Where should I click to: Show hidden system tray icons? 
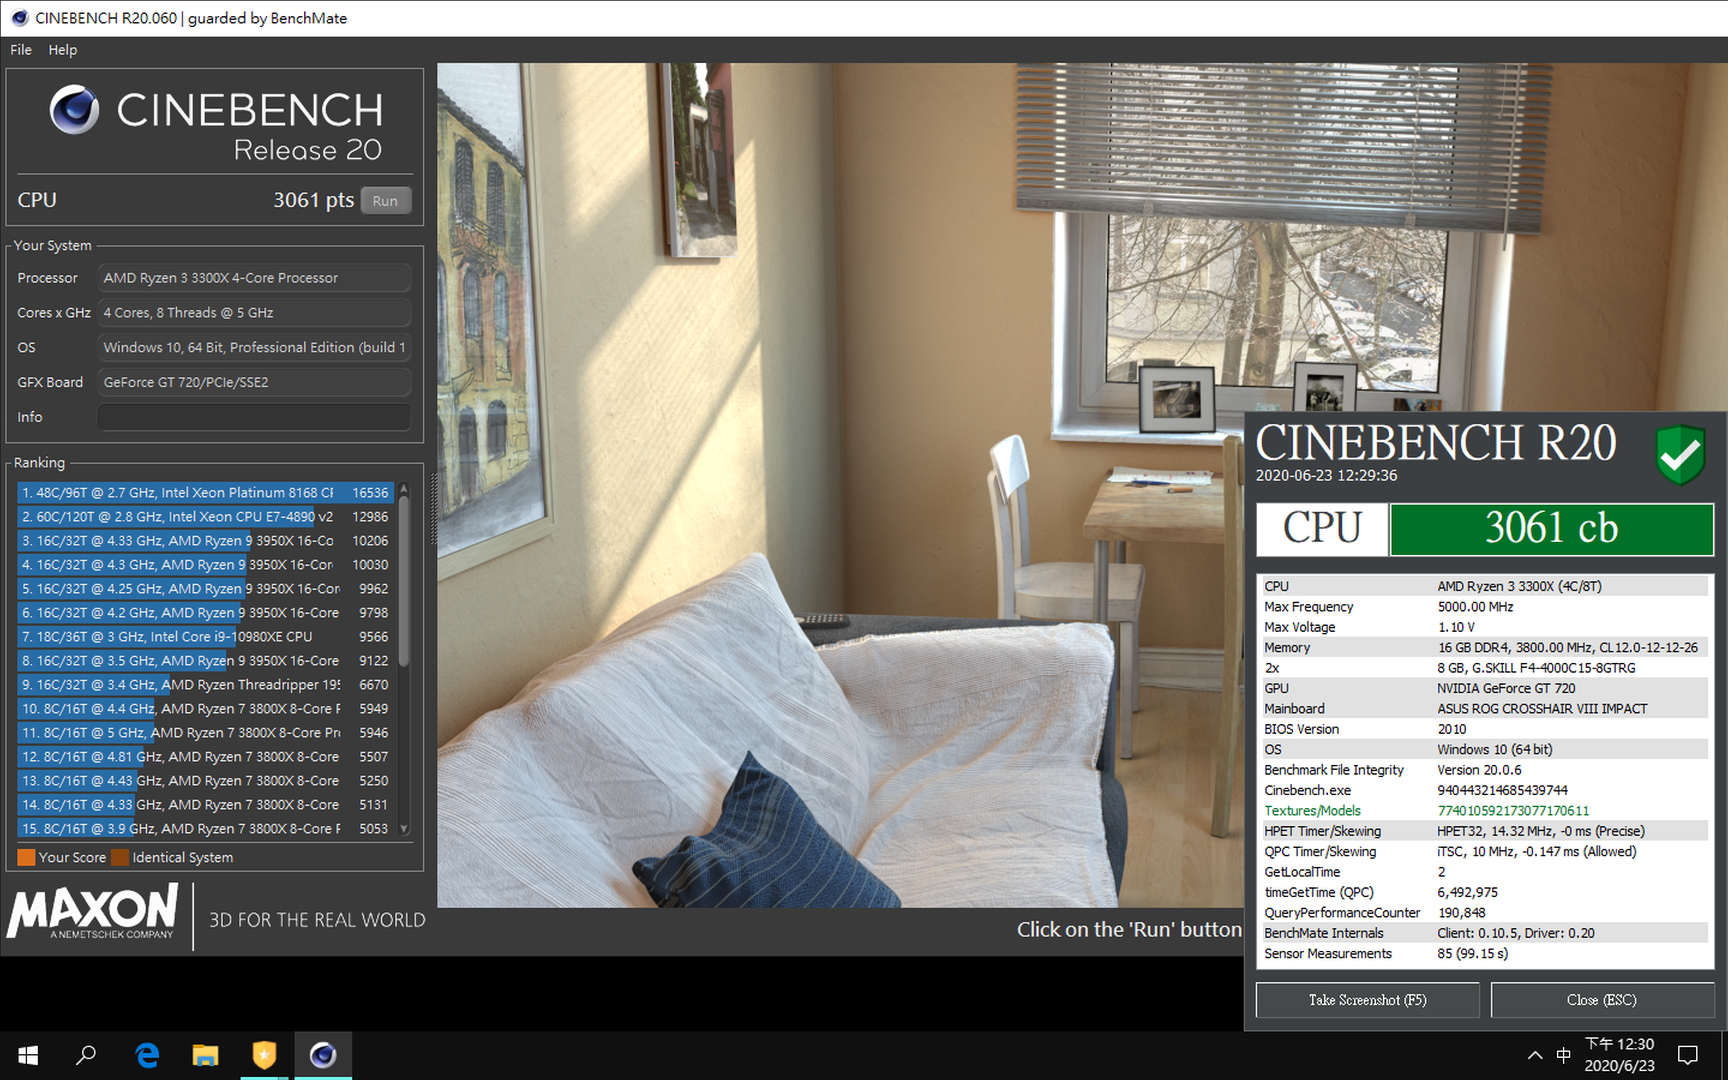click(x=1535, y=1055)
